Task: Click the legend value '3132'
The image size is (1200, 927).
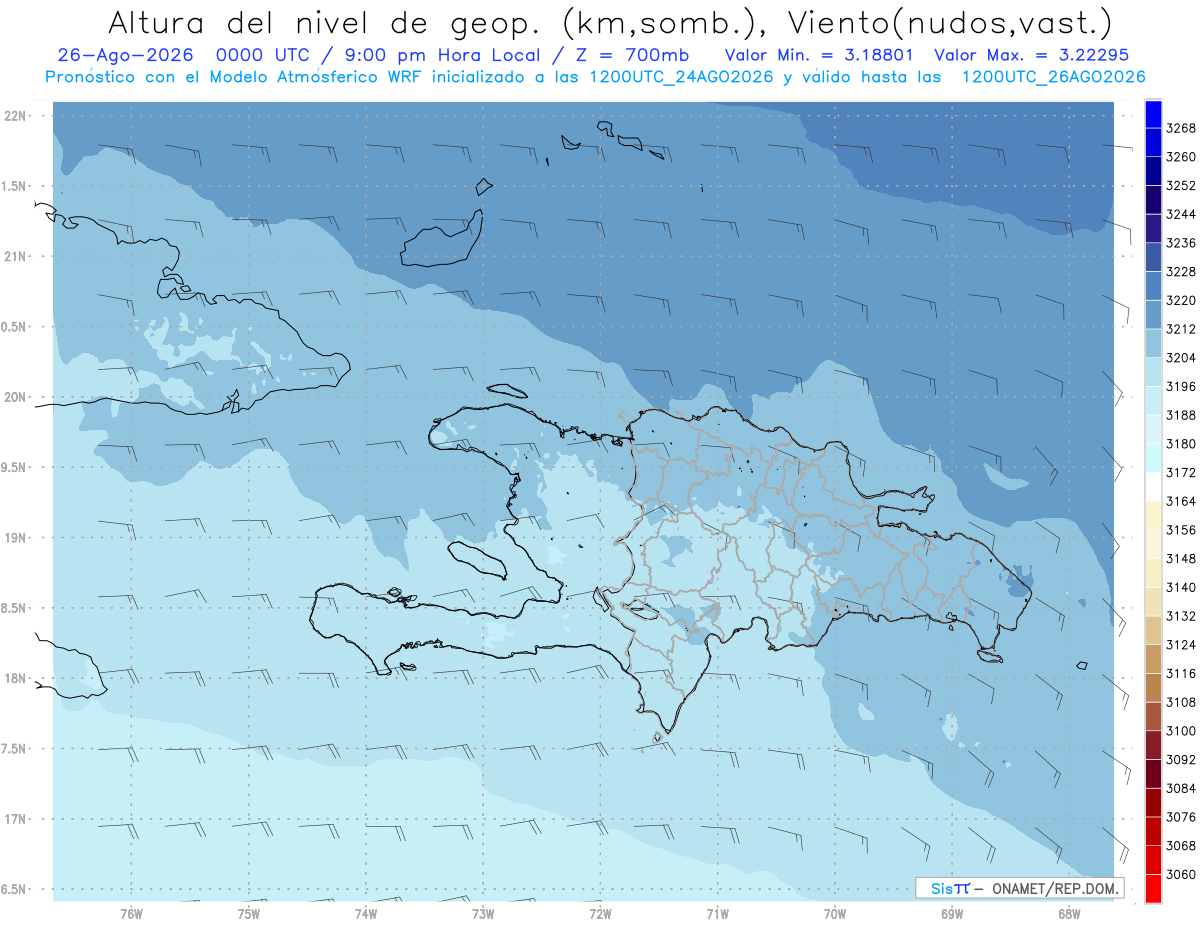Action: coord(1181,616)
